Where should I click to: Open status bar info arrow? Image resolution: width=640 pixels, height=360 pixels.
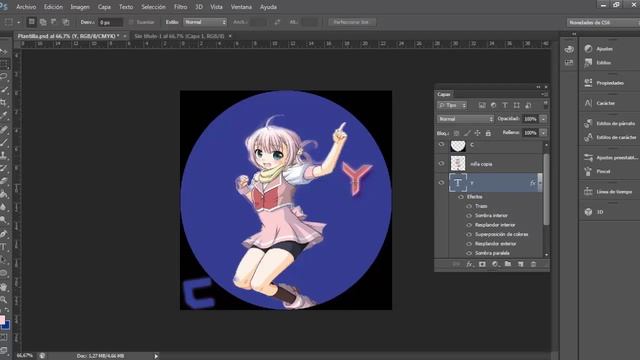pyautogui.click(x=156, y=356)
